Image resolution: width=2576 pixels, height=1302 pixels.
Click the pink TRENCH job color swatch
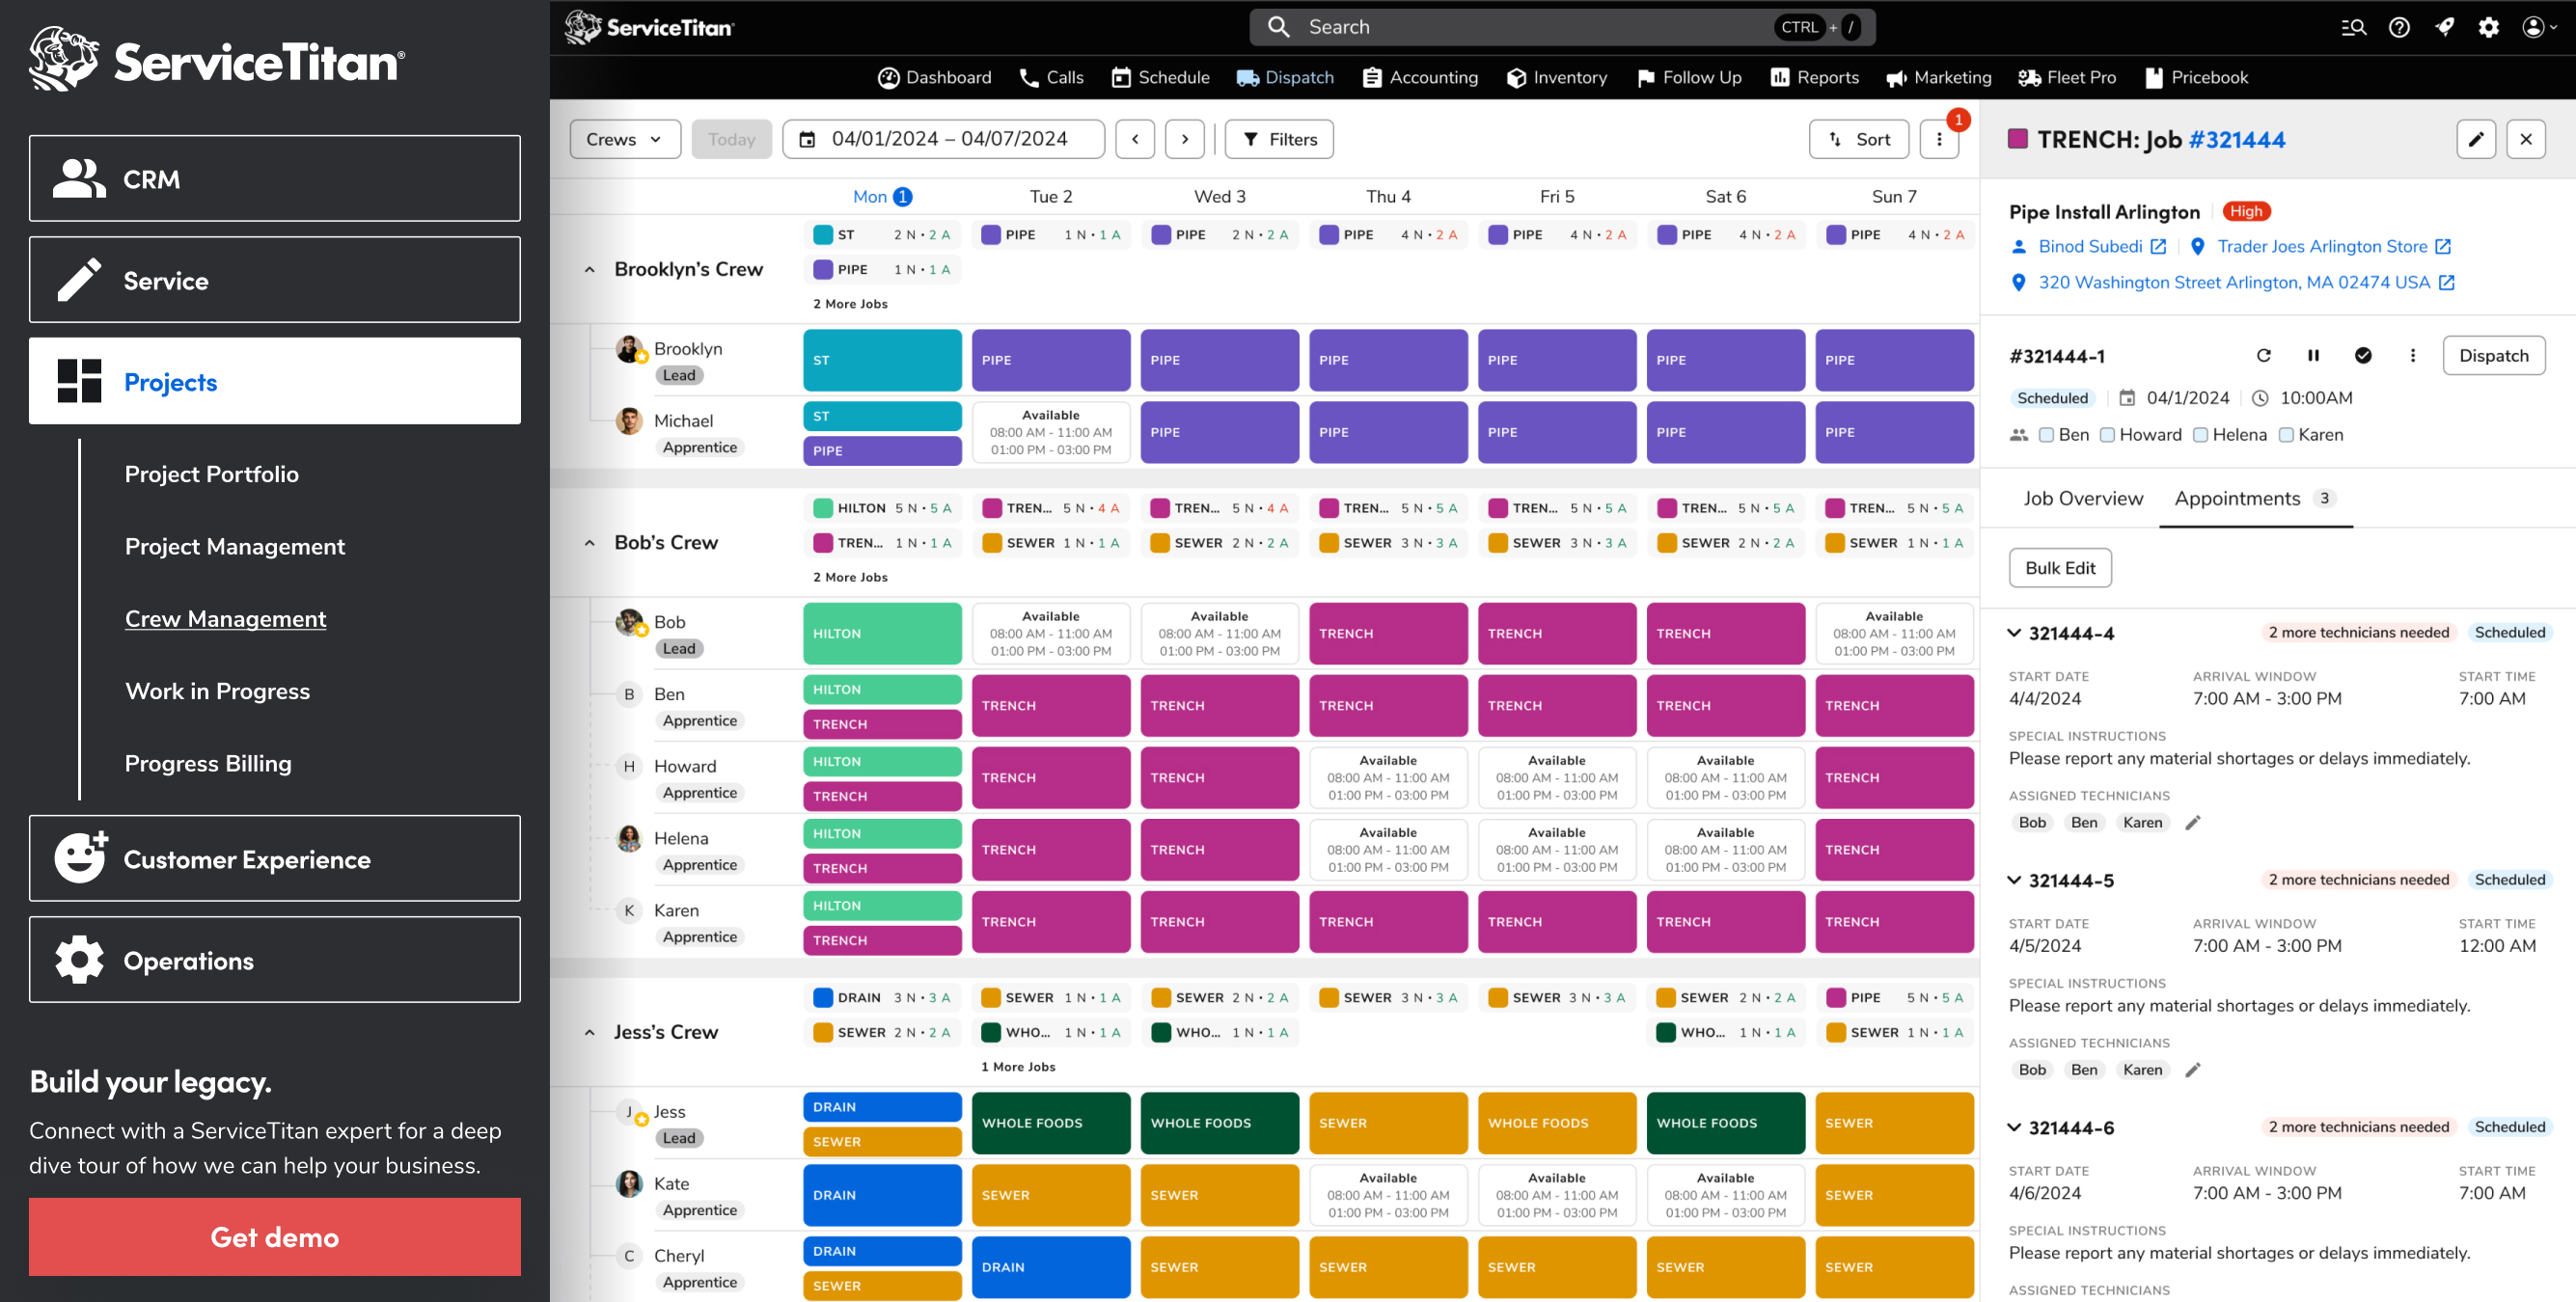pos(2018,139)
